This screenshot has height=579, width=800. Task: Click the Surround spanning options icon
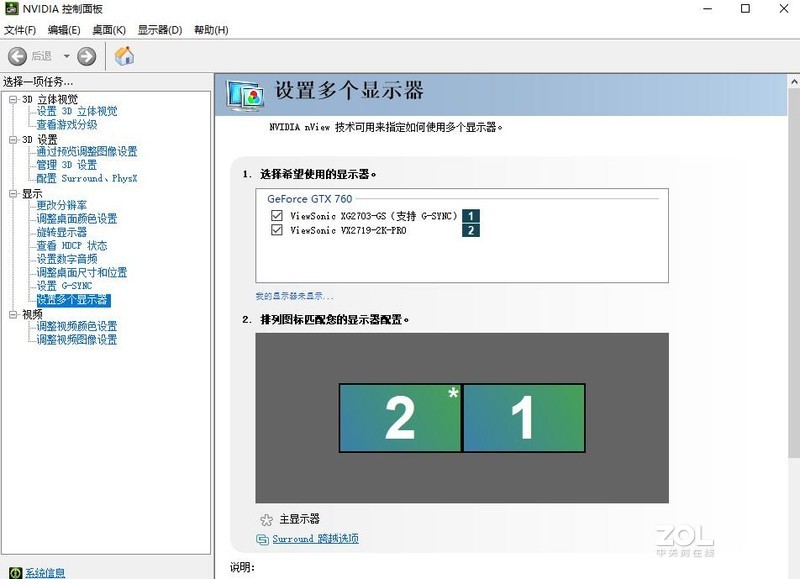click(263, 539)
